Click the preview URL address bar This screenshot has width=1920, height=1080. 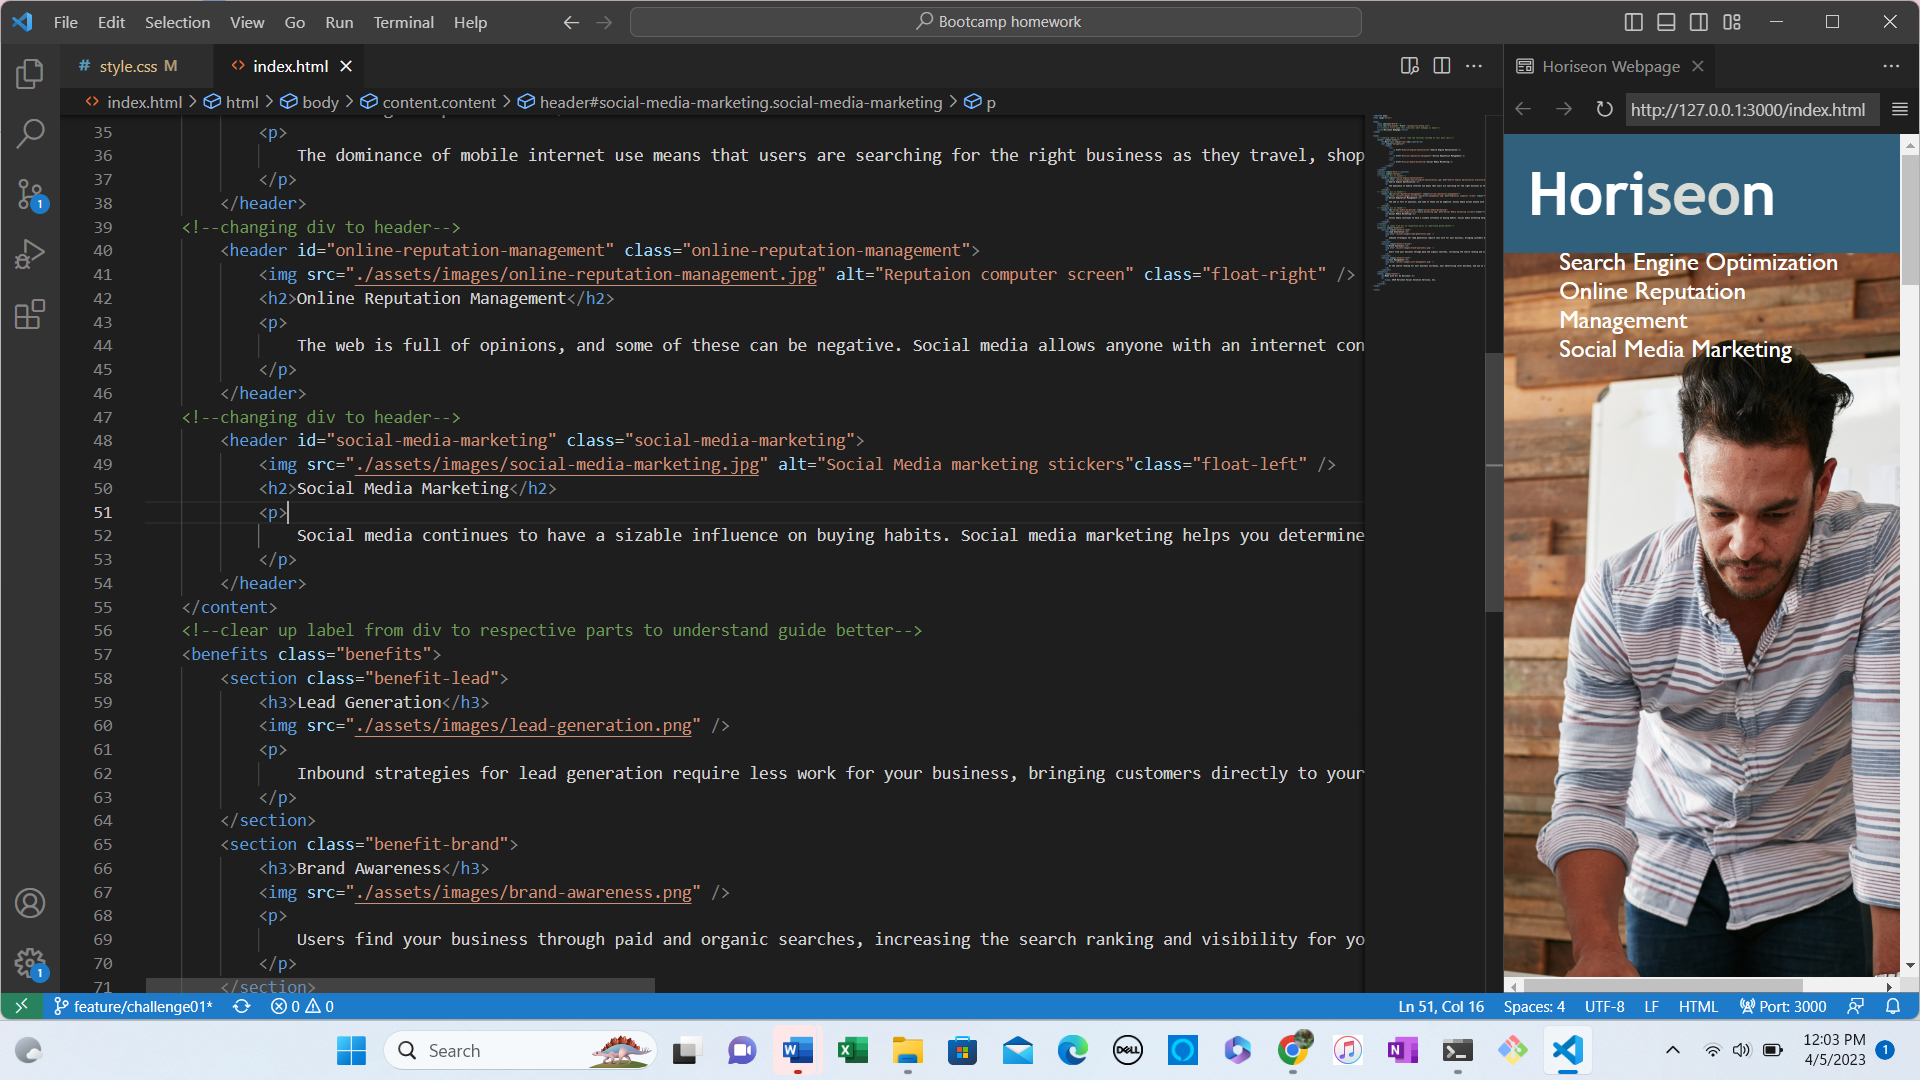(1750, 109)
